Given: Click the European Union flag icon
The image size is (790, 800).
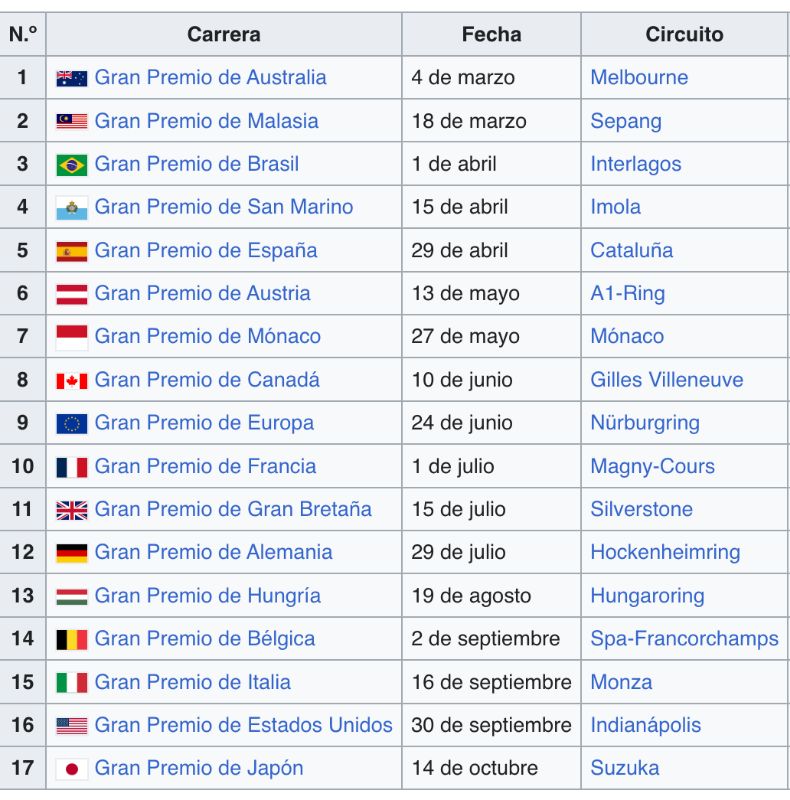Looking at the screenshot, I should tap(71, 424).
